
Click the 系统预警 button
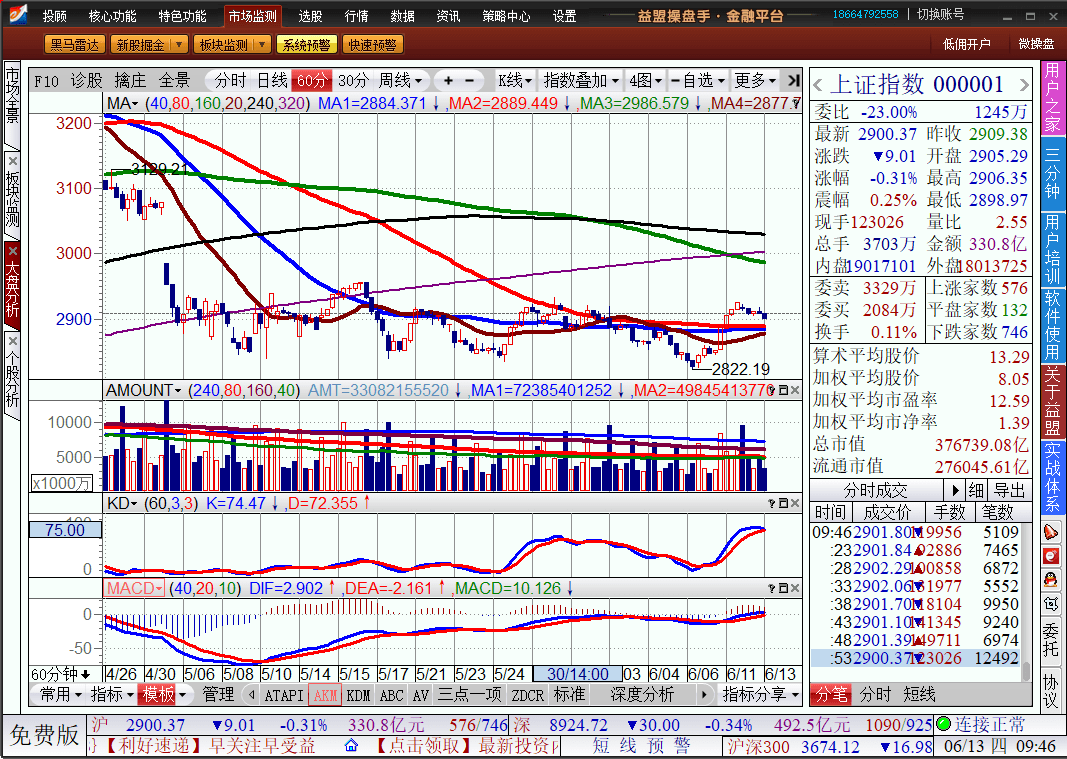(306, 45)
